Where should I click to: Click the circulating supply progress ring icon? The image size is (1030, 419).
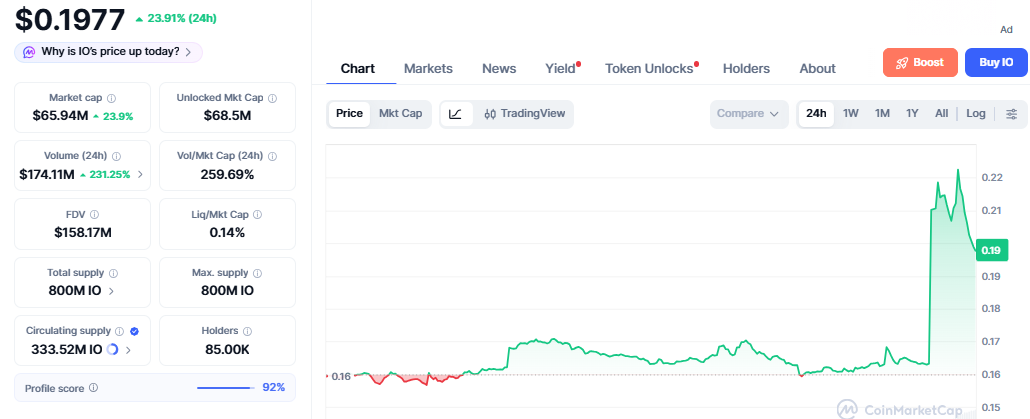(112, 349)
